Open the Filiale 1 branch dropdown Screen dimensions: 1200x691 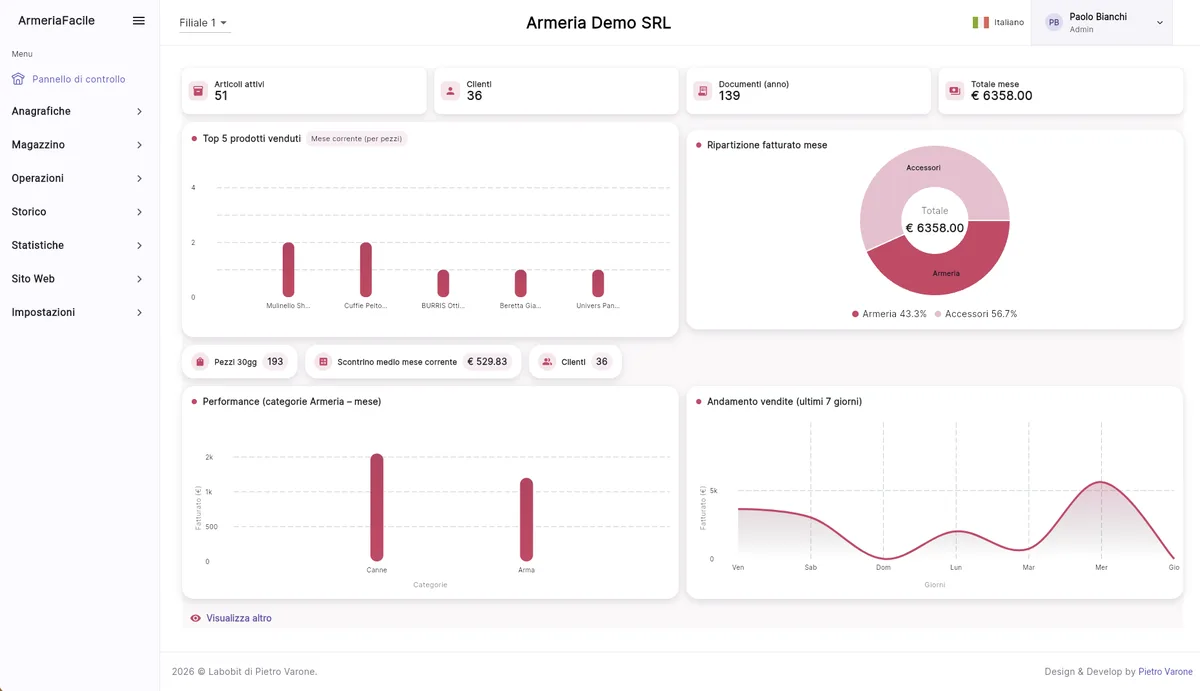pos(204,22)
